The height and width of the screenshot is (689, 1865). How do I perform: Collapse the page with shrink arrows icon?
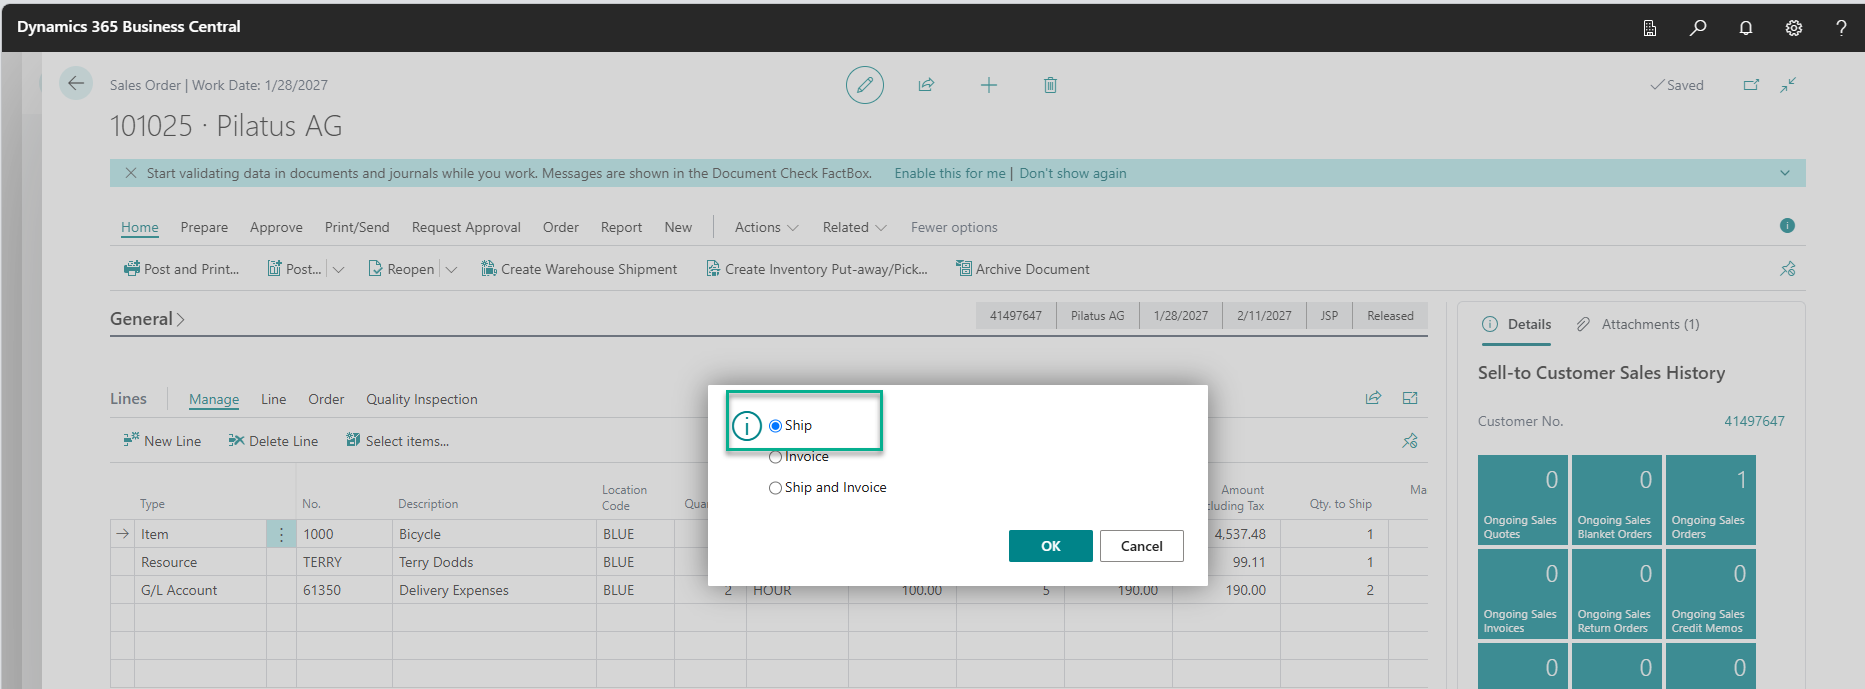pos(1788,85)
